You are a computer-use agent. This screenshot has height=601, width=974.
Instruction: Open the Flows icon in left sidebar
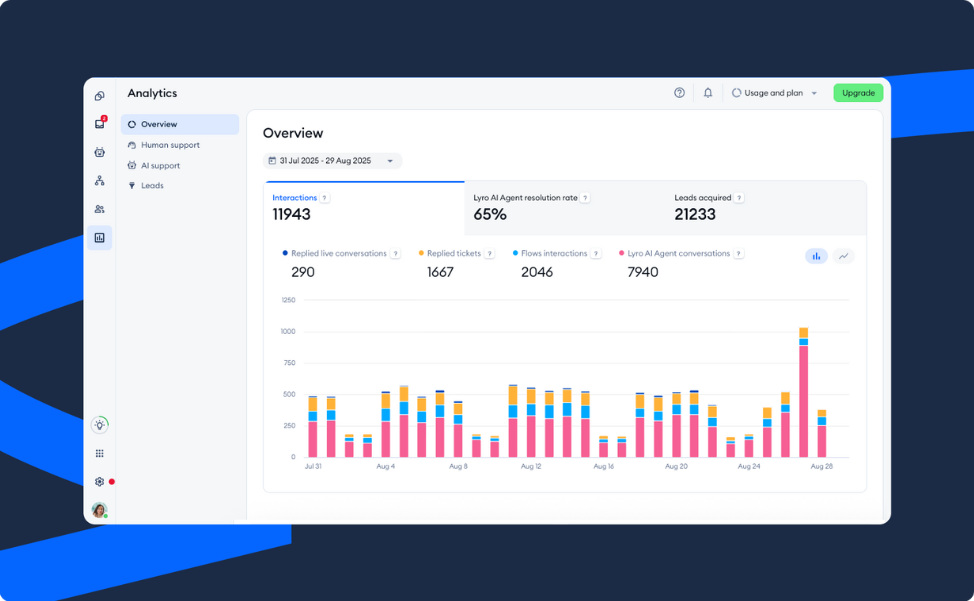[x=99, y=181]
